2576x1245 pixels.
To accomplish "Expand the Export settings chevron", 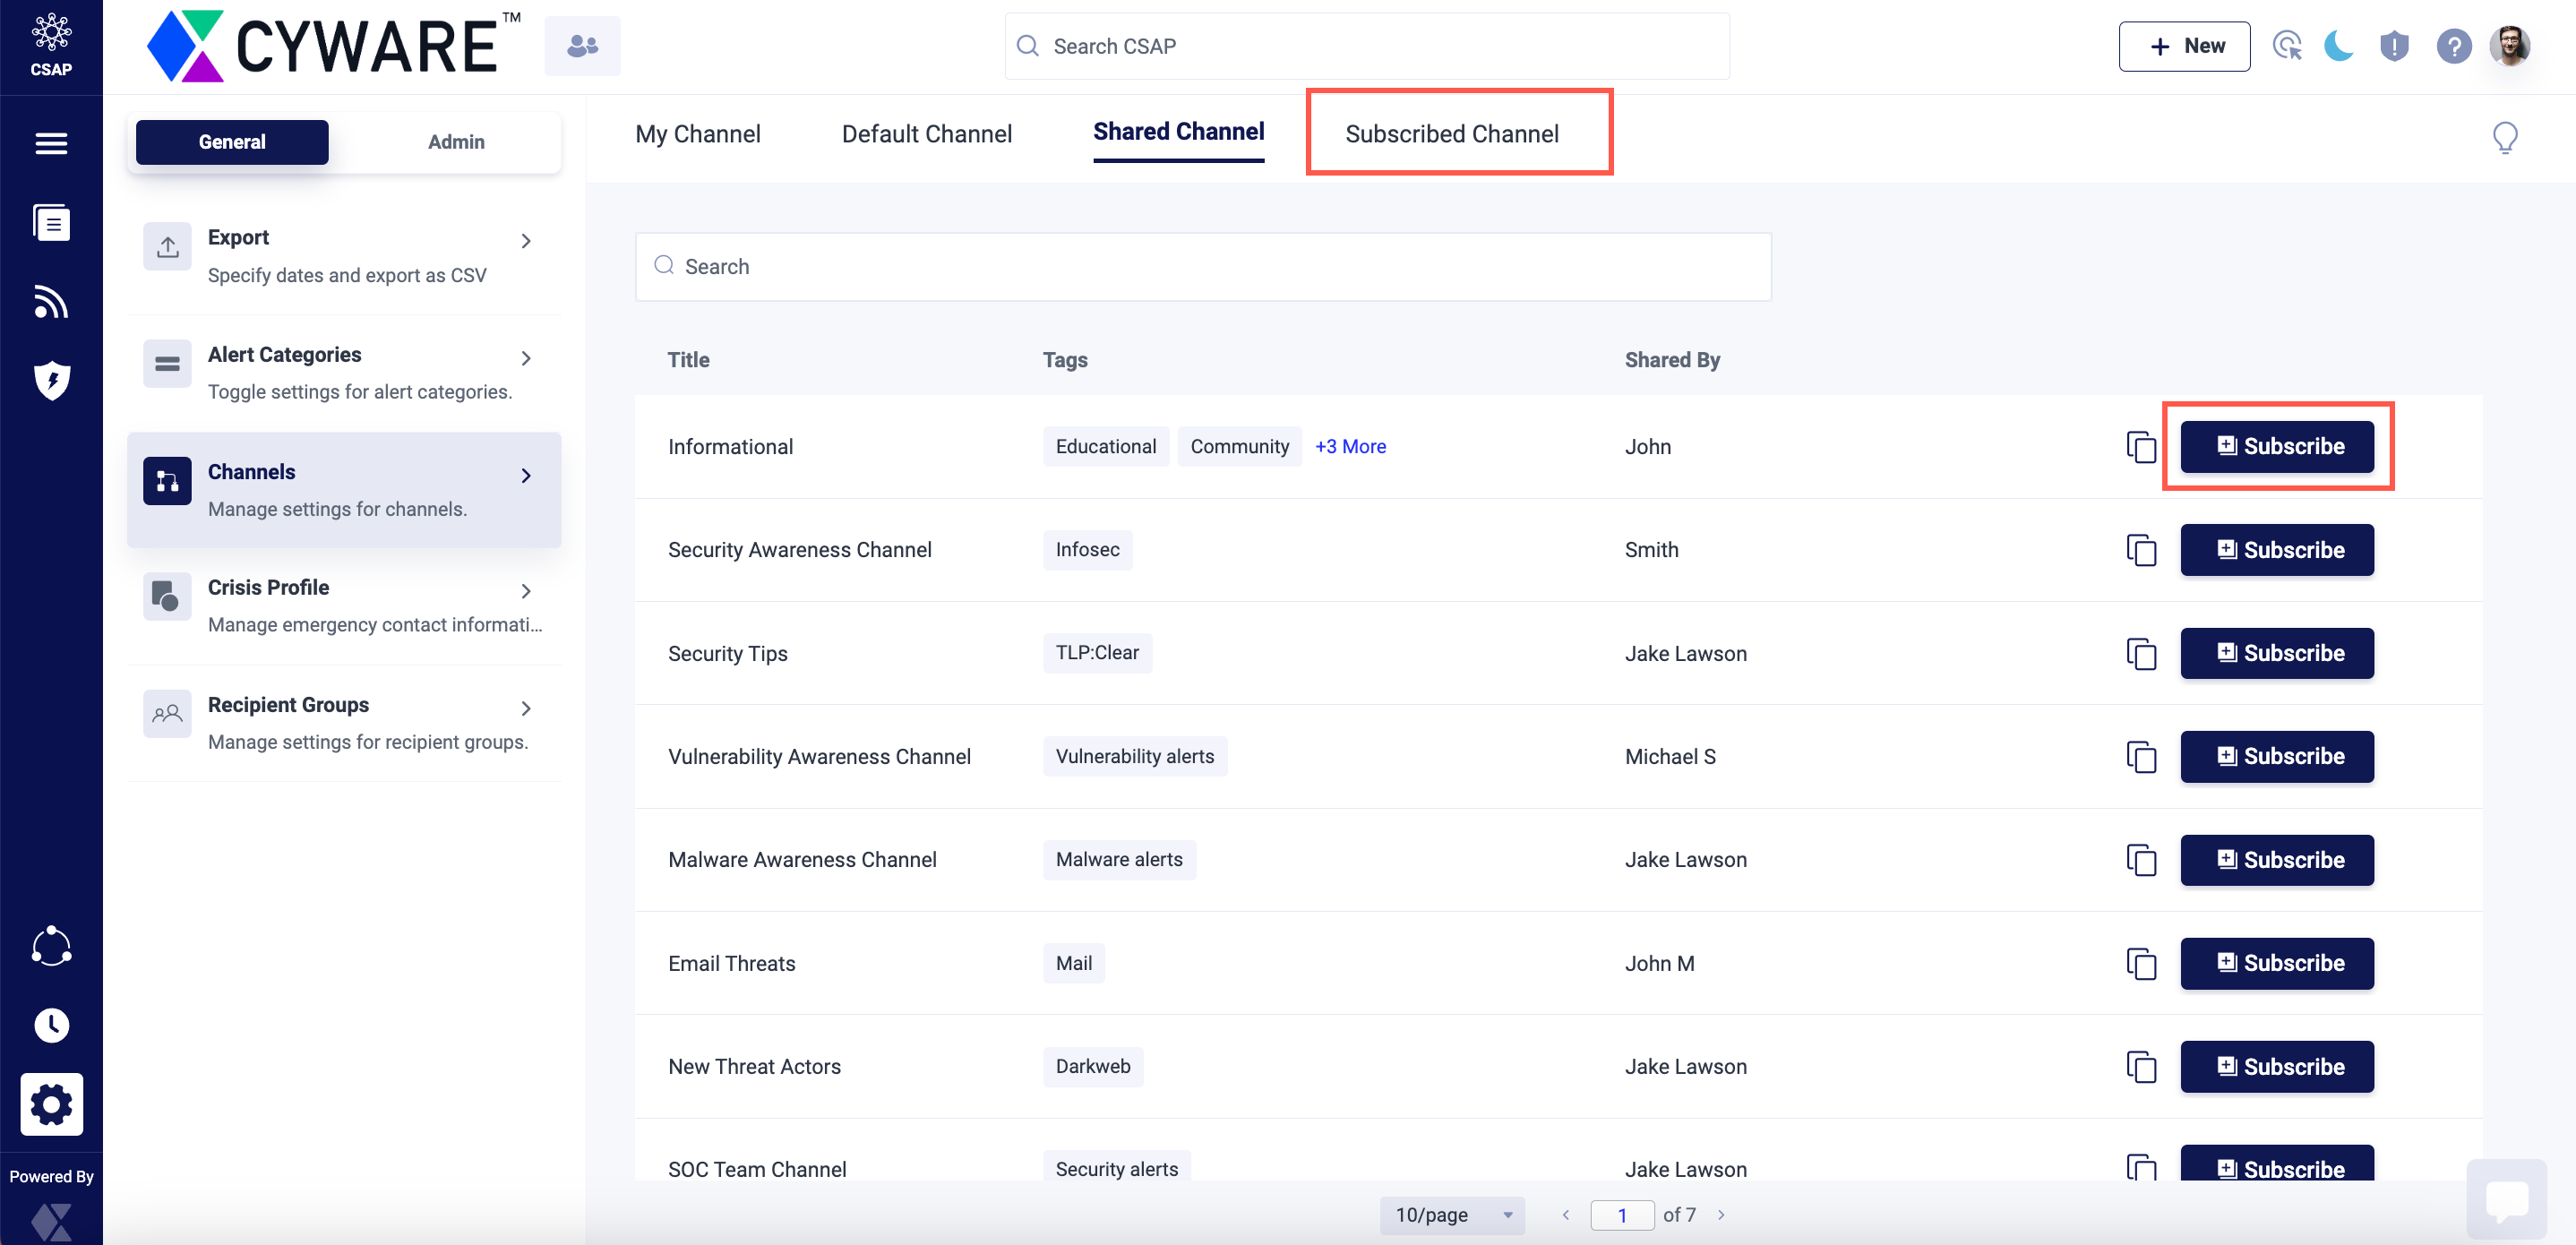I will click(x=526, y=241).
